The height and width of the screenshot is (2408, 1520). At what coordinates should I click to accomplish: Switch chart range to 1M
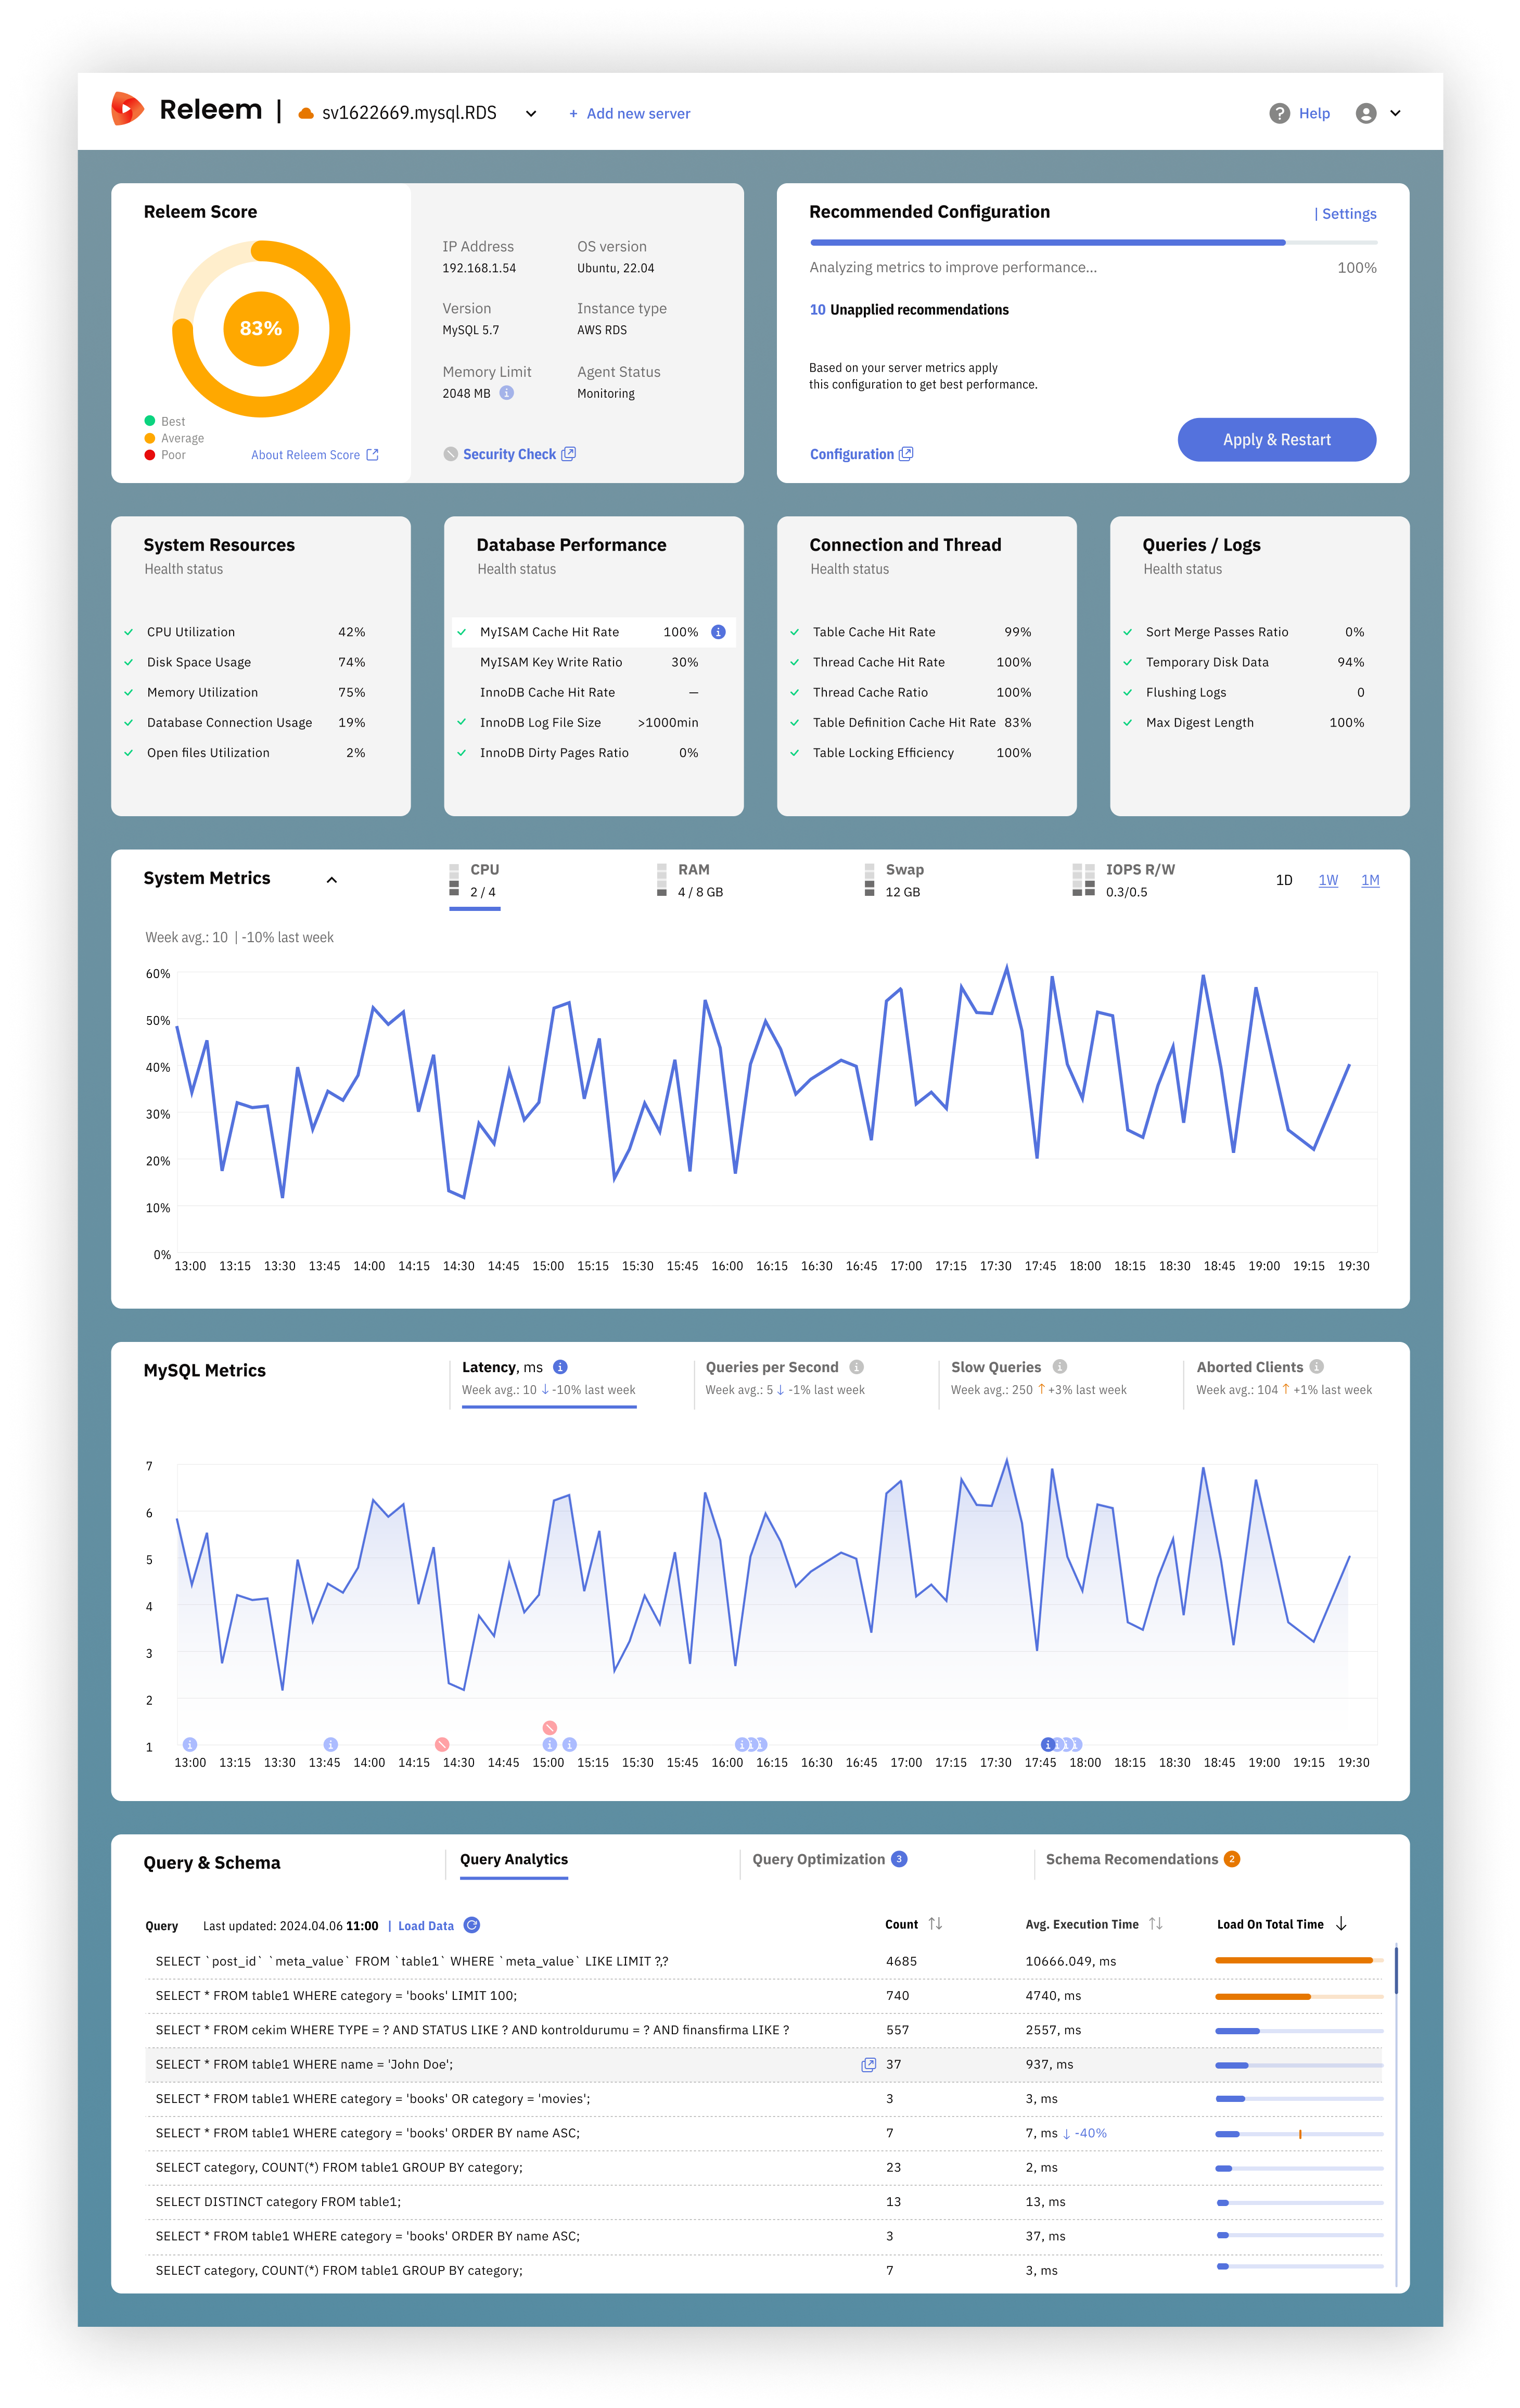(1370, 880)
